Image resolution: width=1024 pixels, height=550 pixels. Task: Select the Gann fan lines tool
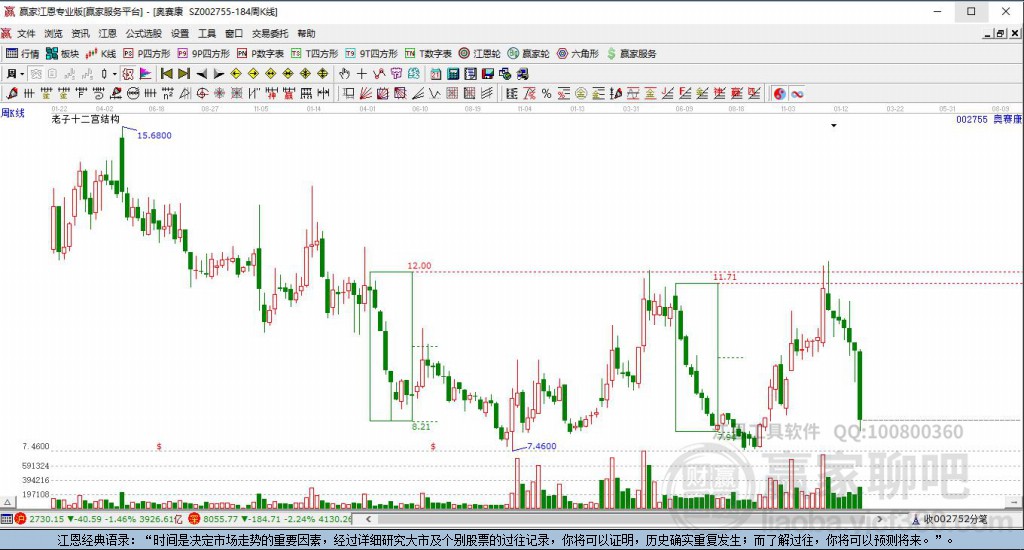click(x=366, y=93)
